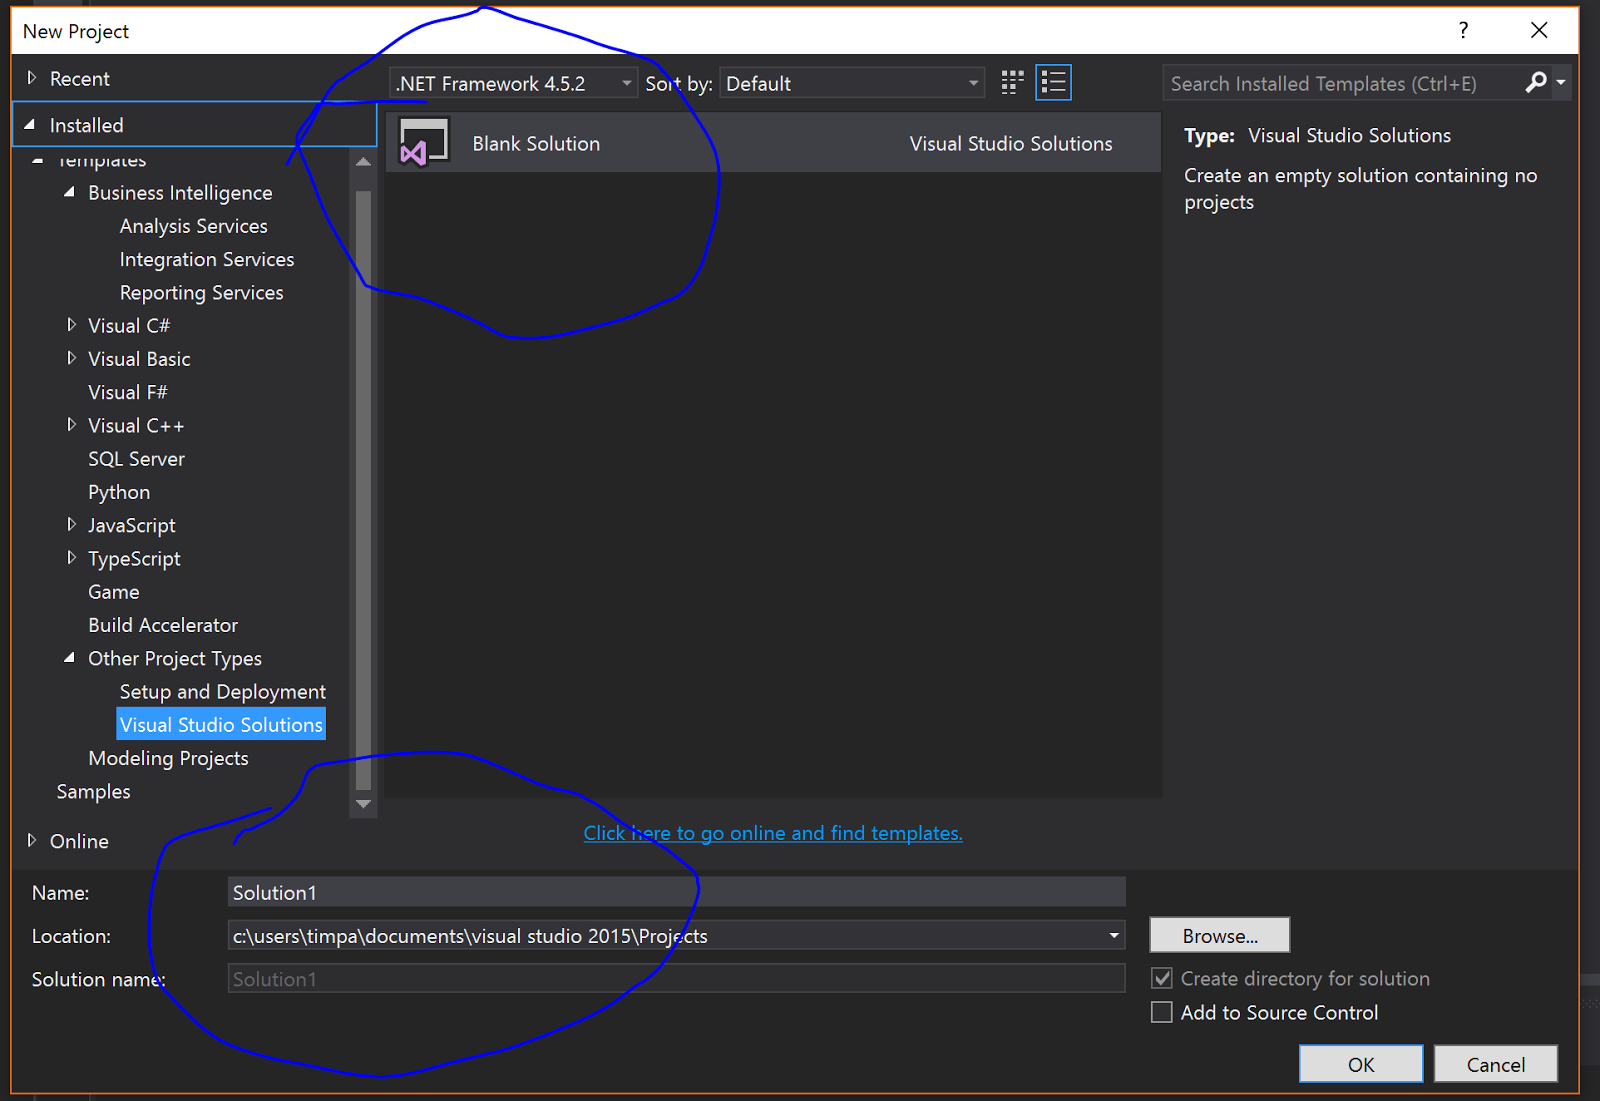Open the go online and find templates link
Image resolution: width=1600 pixels, height=1101 pixels.
coord(773,833)
